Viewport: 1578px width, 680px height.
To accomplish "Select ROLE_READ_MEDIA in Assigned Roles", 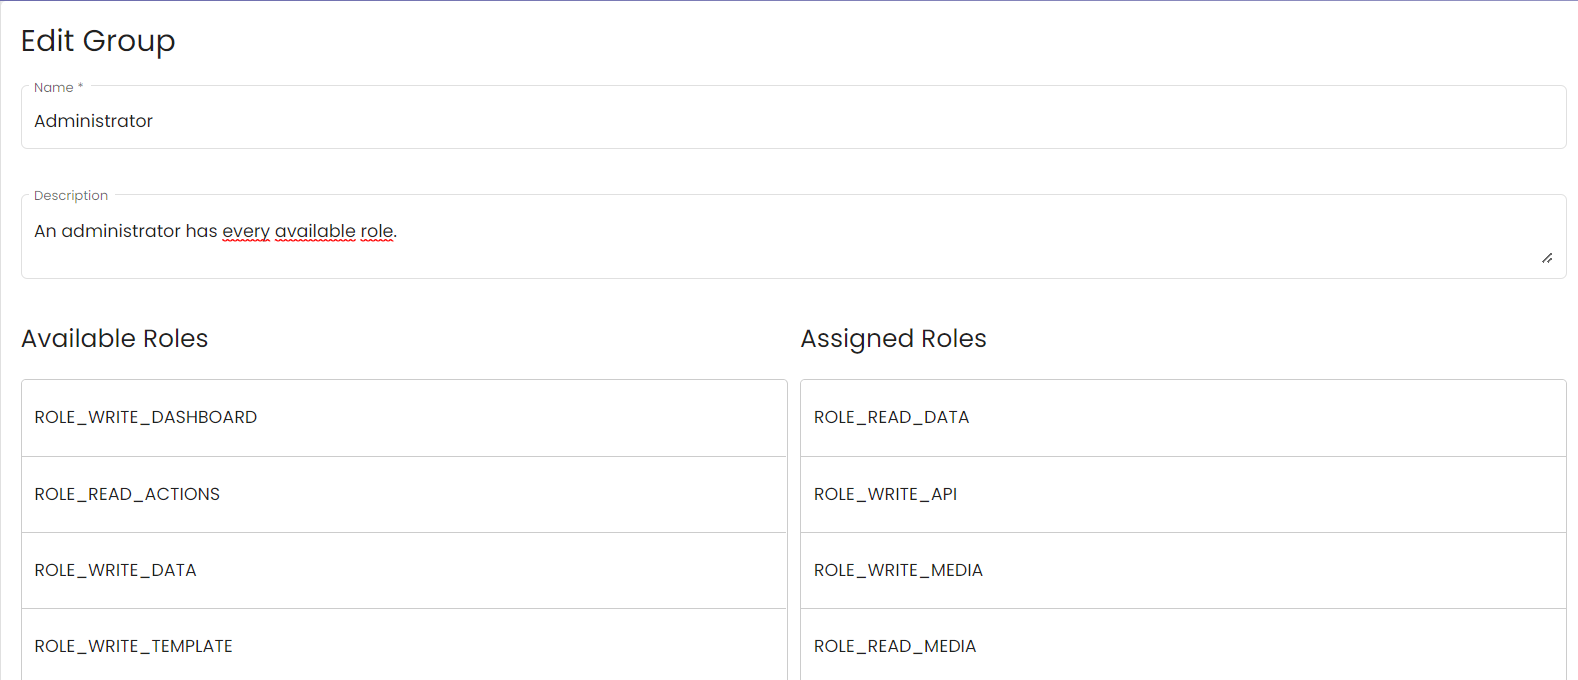I will point(1183,645).
